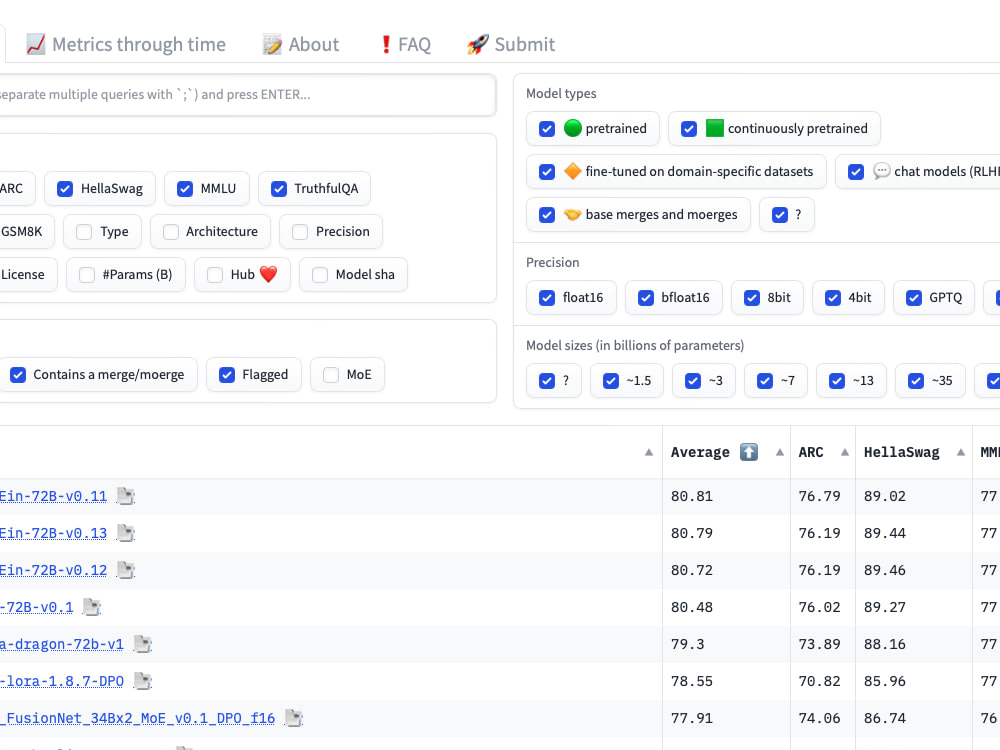Screen dimensions: 1000x750
Task: Click the details icon beside dragon-72b-v1
Action: (143, 644)
